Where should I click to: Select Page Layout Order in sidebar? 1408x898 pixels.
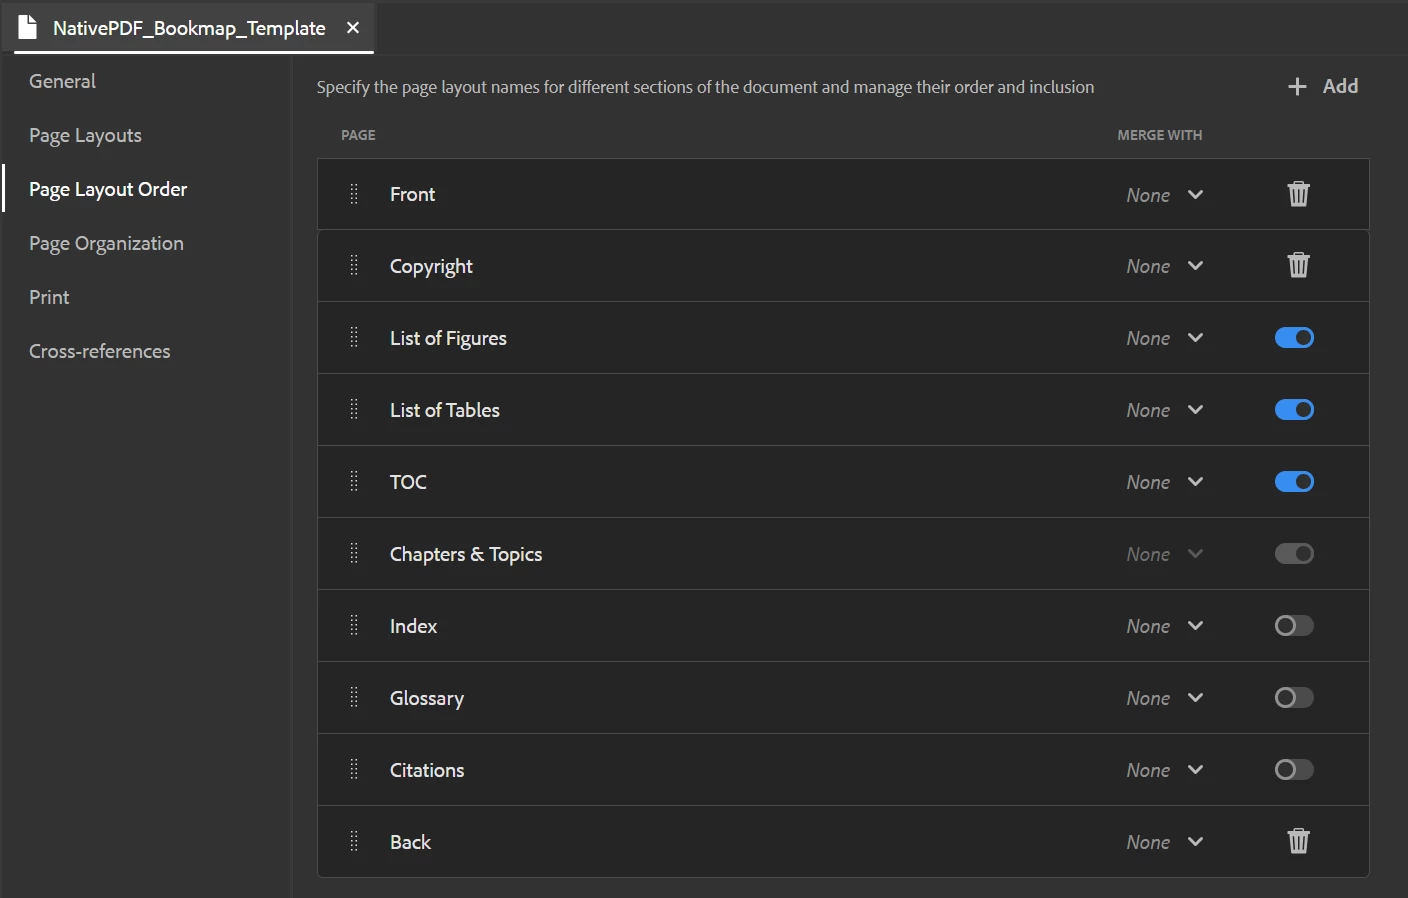[x=108, y=189]
